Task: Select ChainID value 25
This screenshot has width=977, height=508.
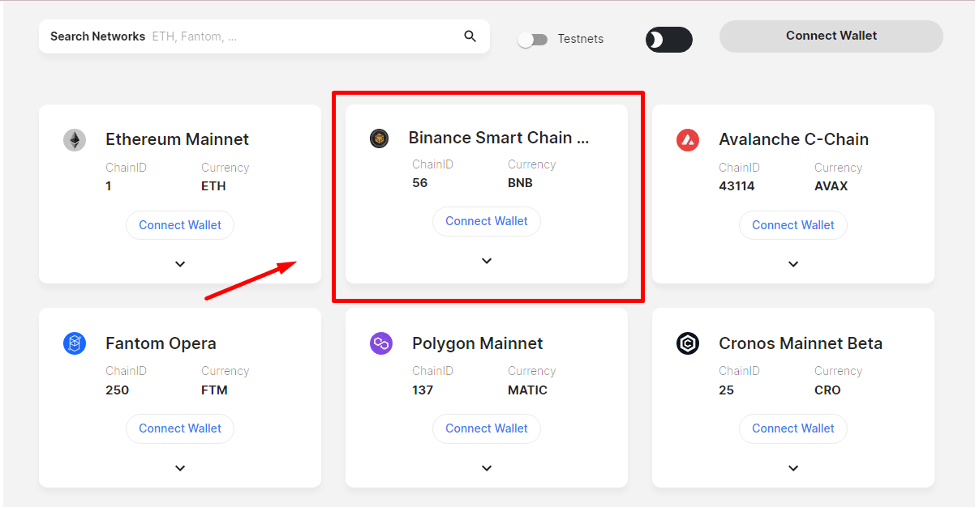Action: tap(727, 390)
